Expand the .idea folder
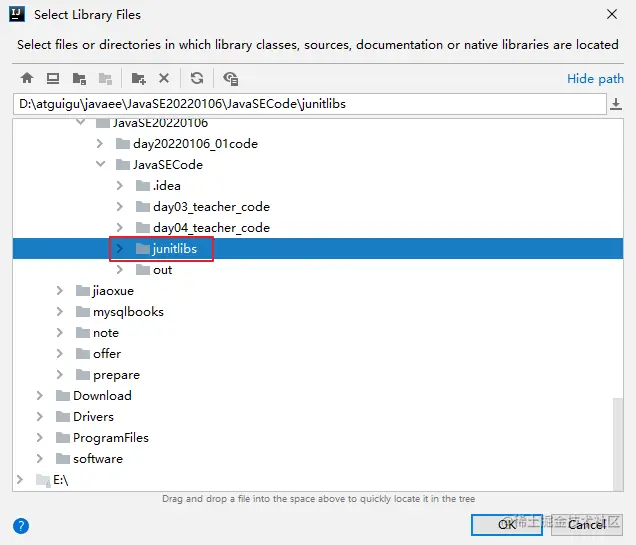The height and width of the screenshot is (545, 636). pyautogui.click(x=120, y=186)
